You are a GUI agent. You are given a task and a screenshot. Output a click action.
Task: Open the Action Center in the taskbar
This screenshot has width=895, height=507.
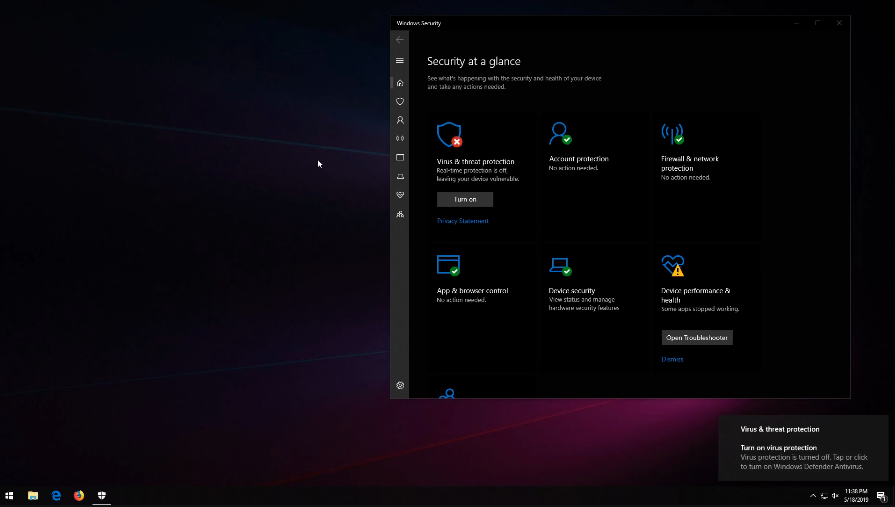881,496
